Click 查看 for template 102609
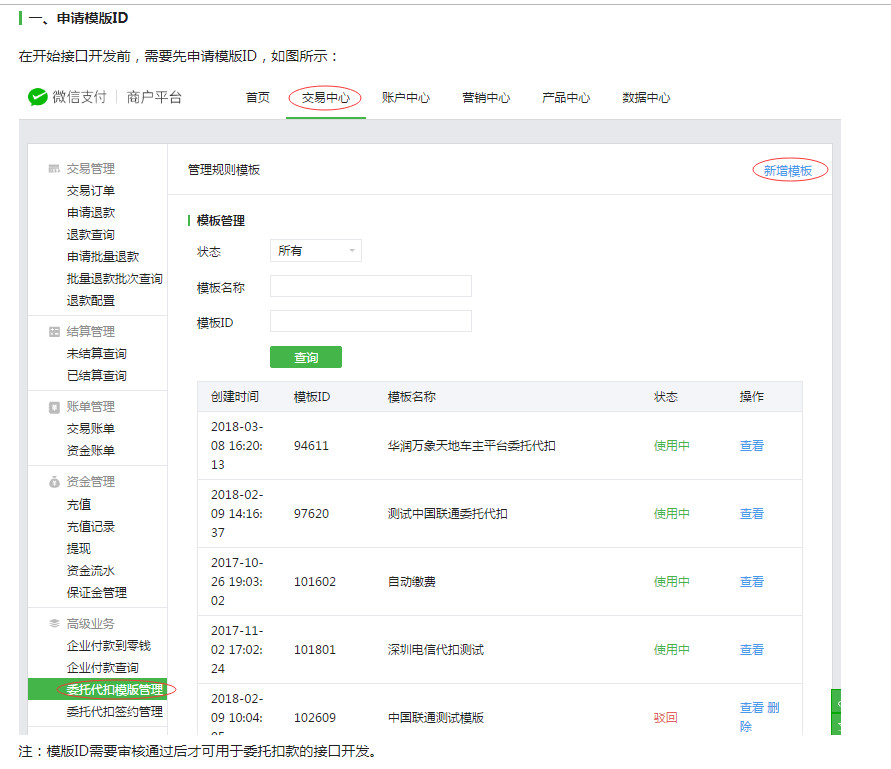 (751, 708)
